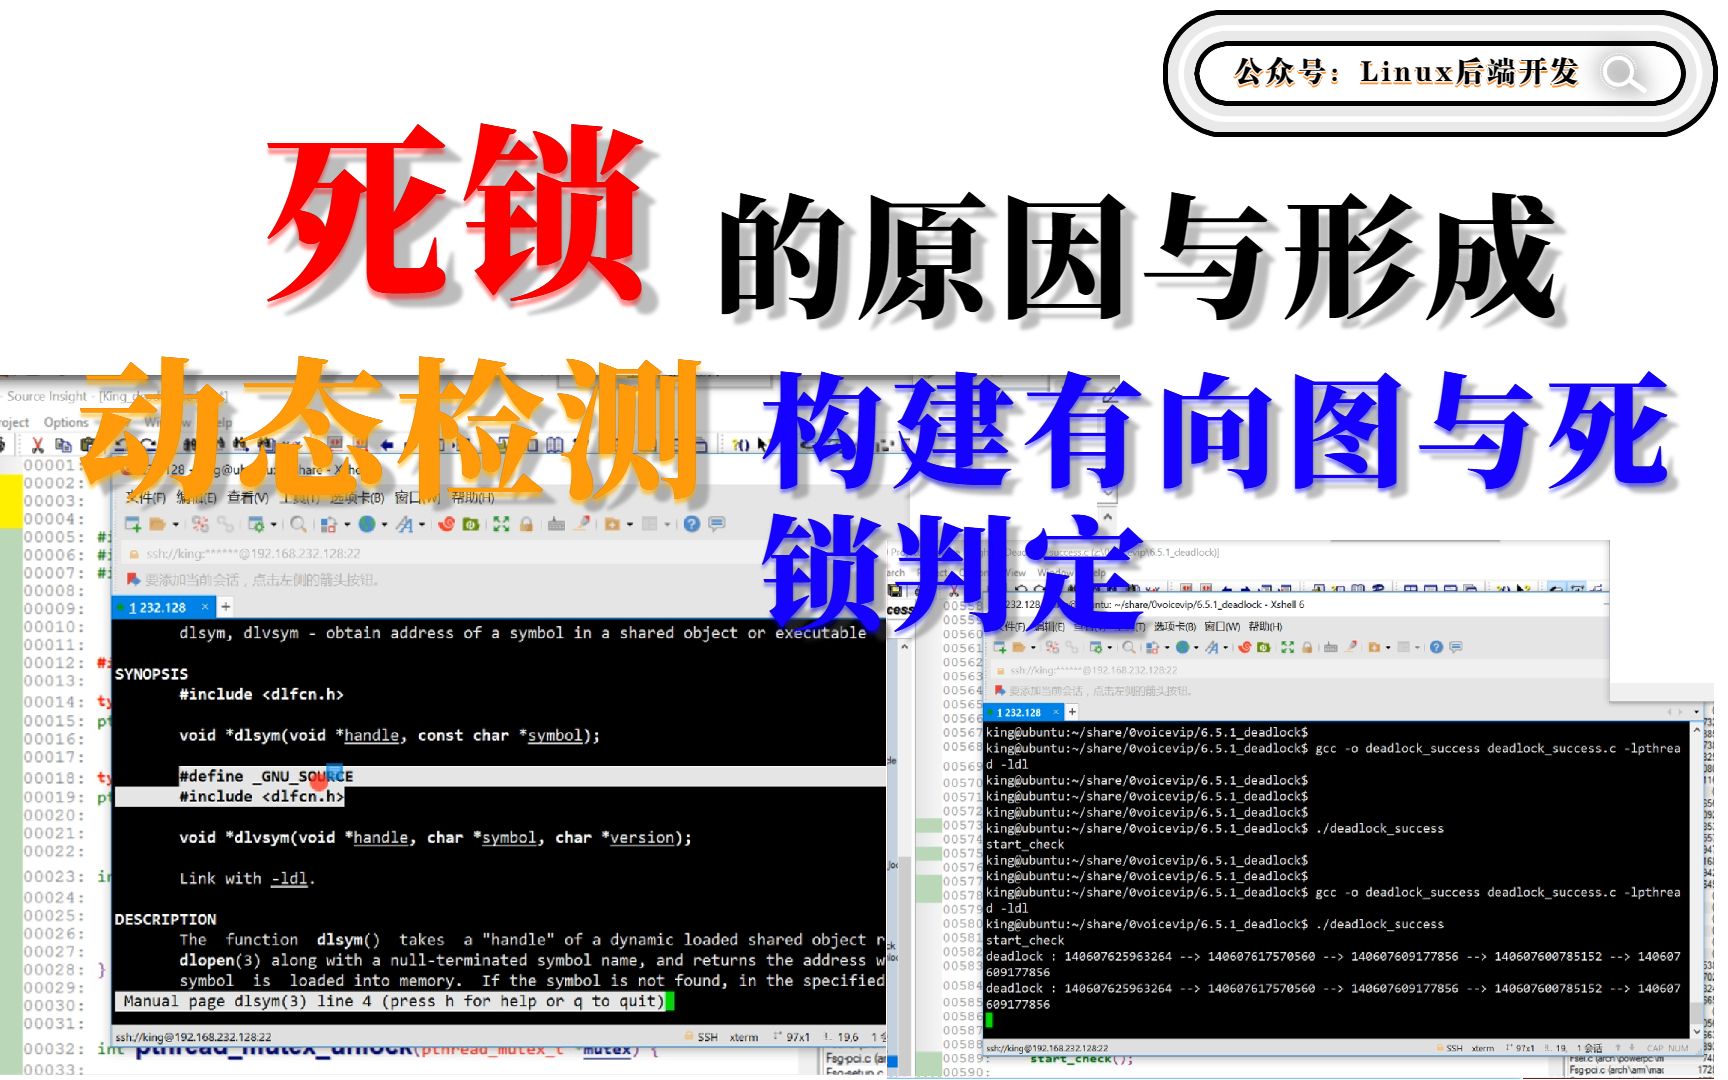This screenshot has height=1080, width=1728.
Task: Expand font dropdown arrow in left Xshell
Action: point(422,524)
